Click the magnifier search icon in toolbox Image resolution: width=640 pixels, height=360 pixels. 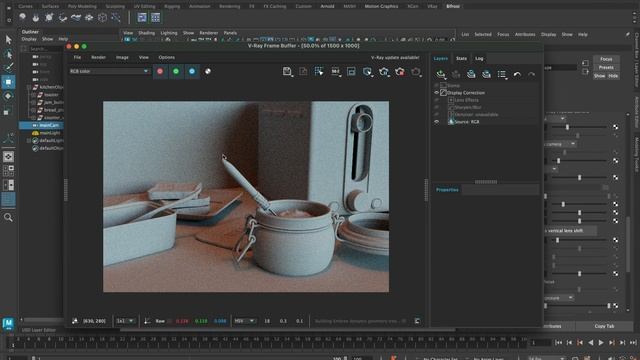point(8,218)
